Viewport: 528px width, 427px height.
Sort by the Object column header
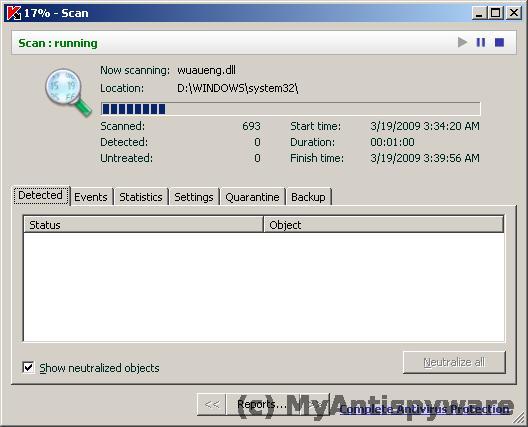click(x=384, y=225)
